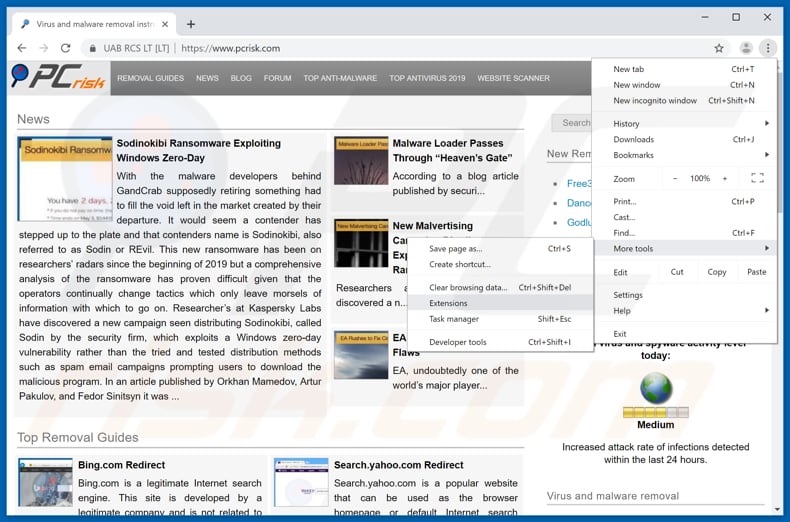Click Cut in the Edit row

(x=677, y=272)
